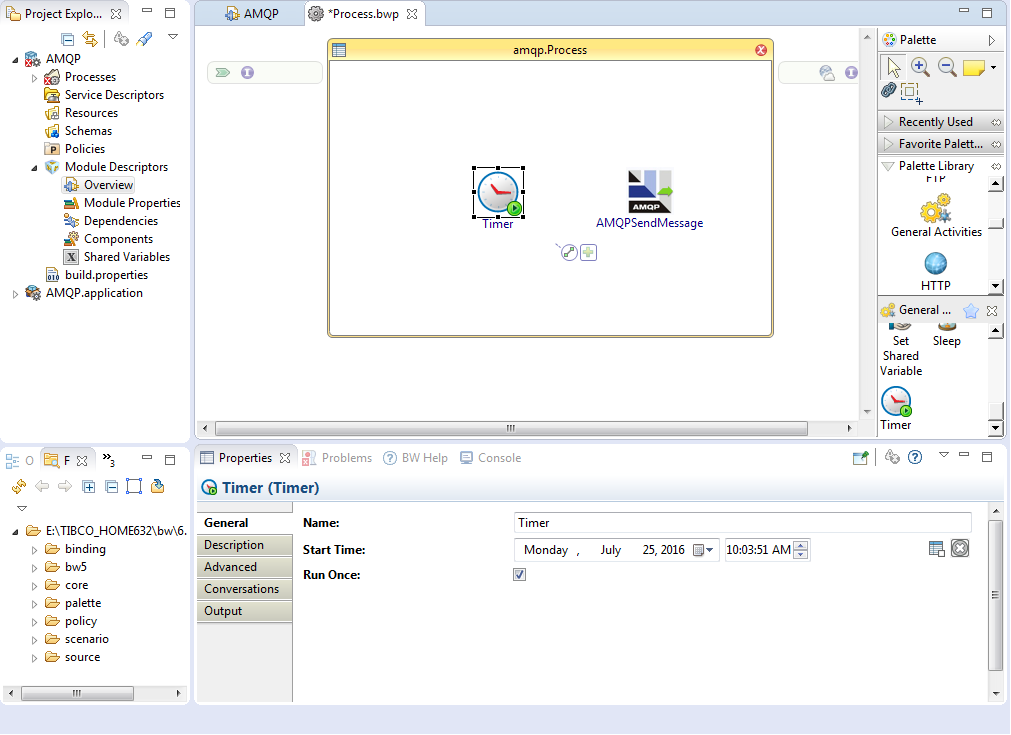1011x735 pixels.
Task: Select Shared Variables tree item
Action: coord(117,257)
